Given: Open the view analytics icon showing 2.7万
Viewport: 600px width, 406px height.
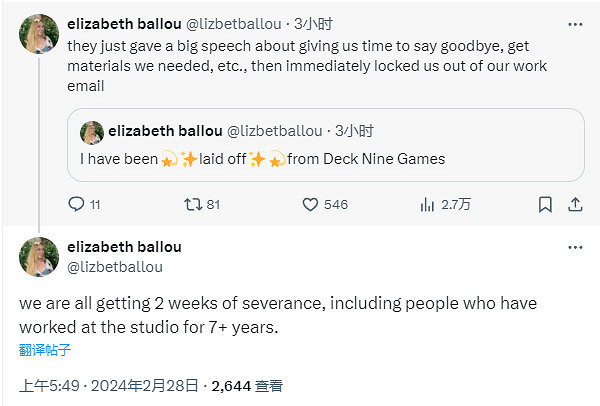Looking at the screenshot, I should [428, 204].
